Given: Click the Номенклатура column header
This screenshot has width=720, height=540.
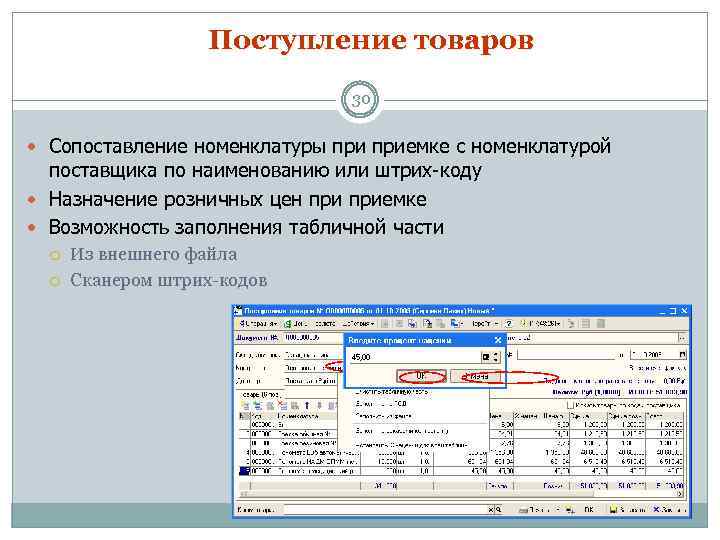Looking at the screenshot, I should tap(307, 416).
